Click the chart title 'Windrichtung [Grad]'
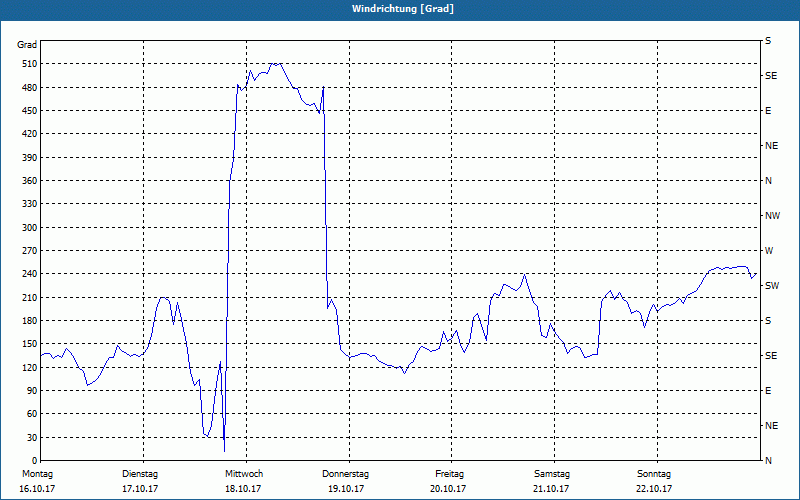This screenshot has width=800, height=500. [x=403, y=9]
